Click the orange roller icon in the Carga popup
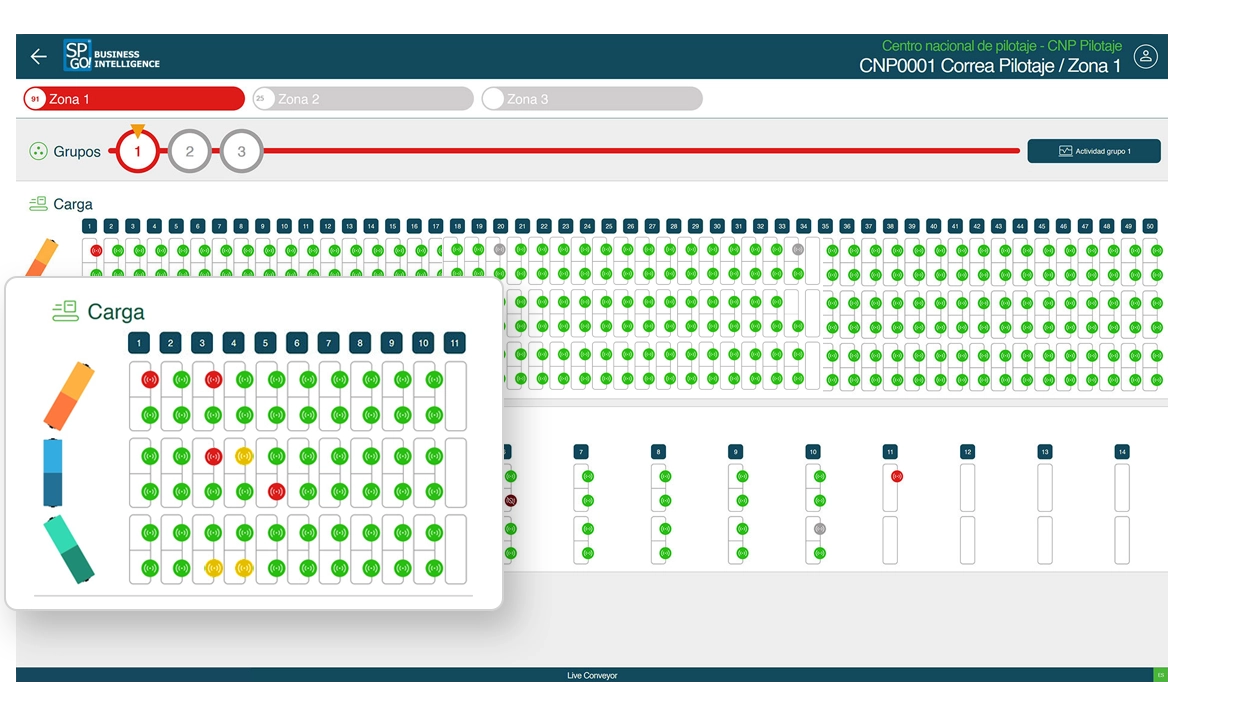 click(x=70, y=396)
